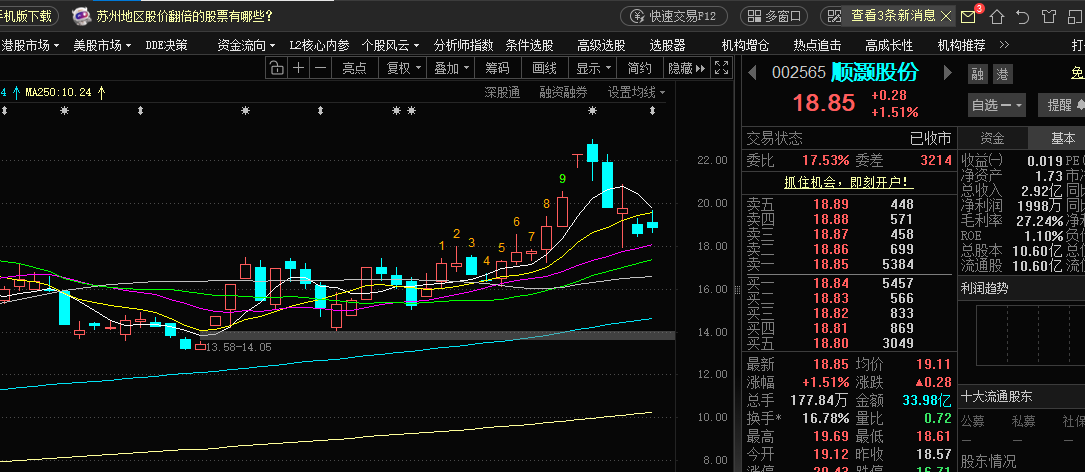Image resolution: width=1085 pixels, height=472 pixels.
Task: Click the 筹码 toolbar button
Action: (498, 68)
